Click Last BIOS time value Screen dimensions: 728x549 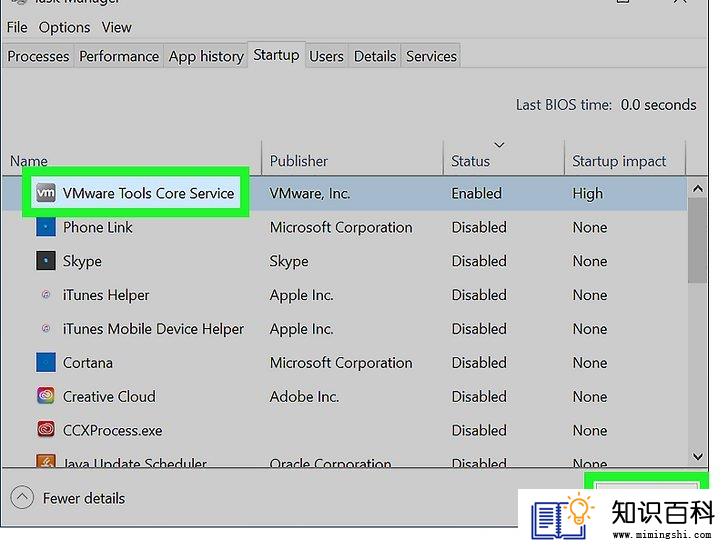pyautogui.click(x=658, y=105)
